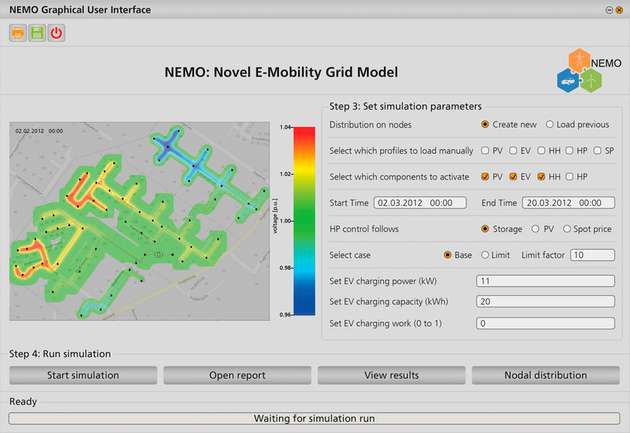Uncheck HH in components to activate
Viewport: 630px width, 433px height.
(x=541, y=177)
